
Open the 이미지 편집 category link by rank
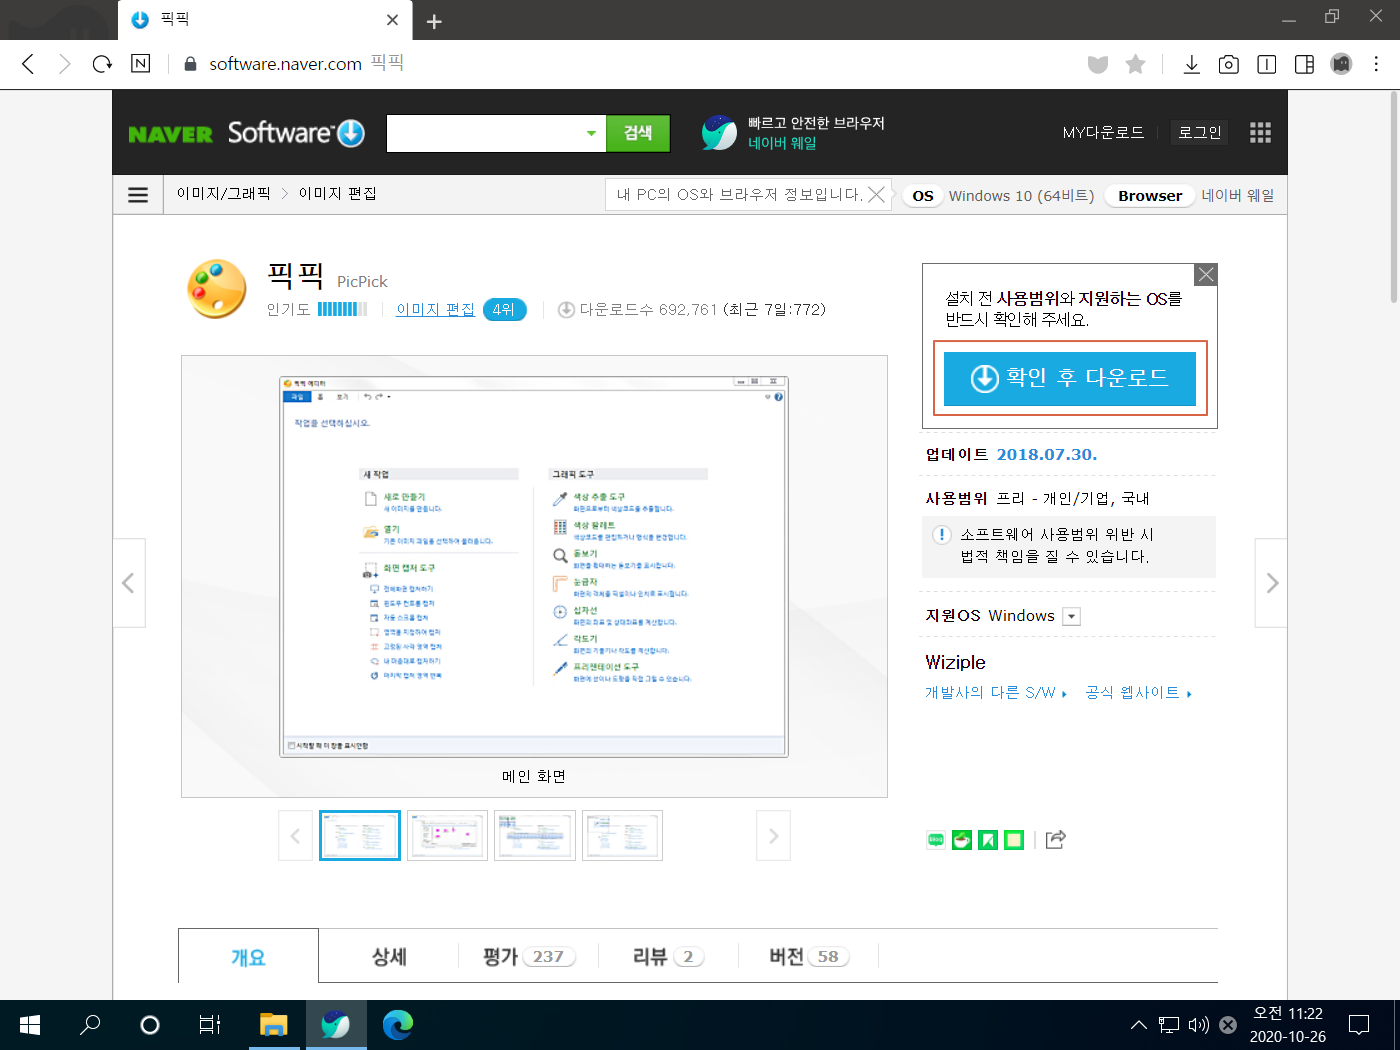(x=436, y=310)
